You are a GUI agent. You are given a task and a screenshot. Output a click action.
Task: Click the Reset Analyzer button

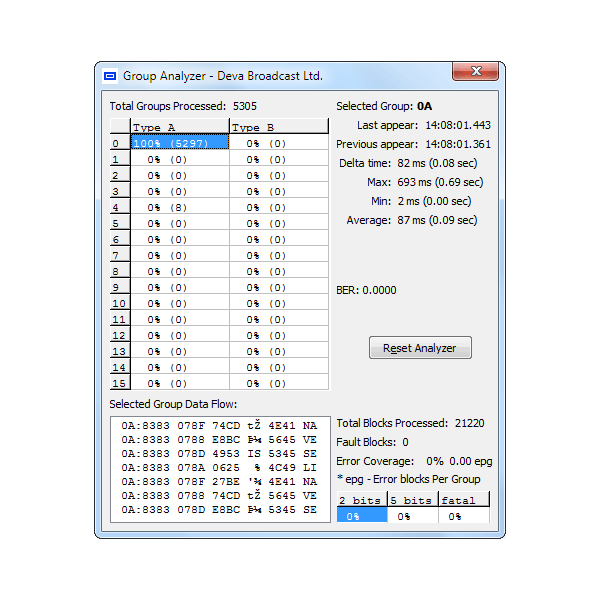click(420, 347)
